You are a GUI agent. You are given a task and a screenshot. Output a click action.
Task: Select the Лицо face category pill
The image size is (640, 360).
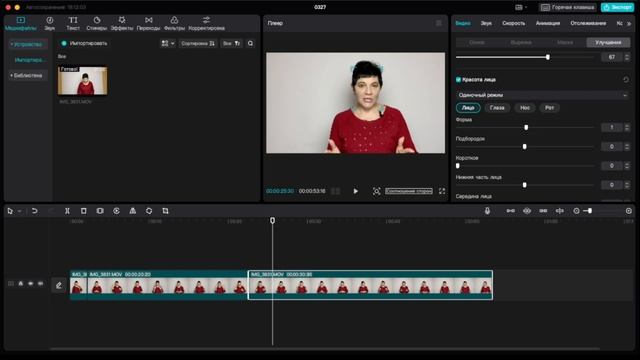(468, 108)
